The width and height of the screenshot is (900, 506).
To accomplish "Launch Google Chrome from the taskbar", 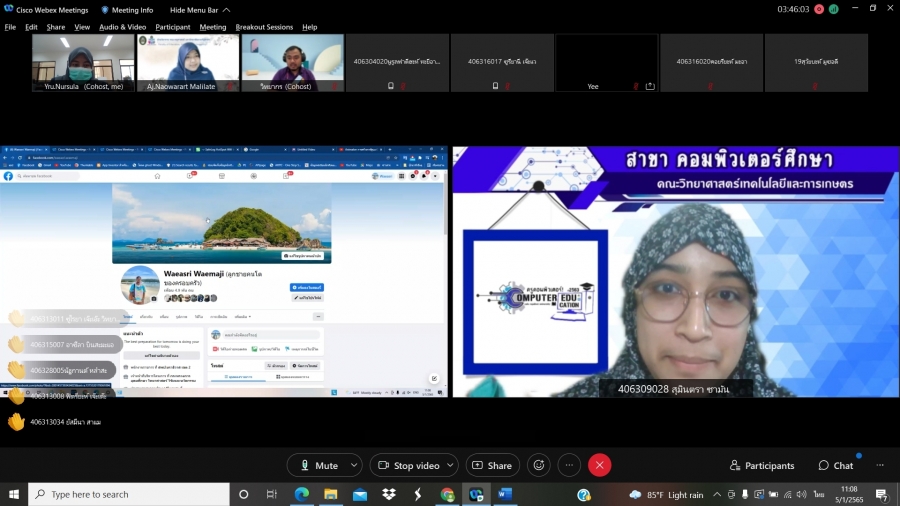I will (x=447, y=494).
